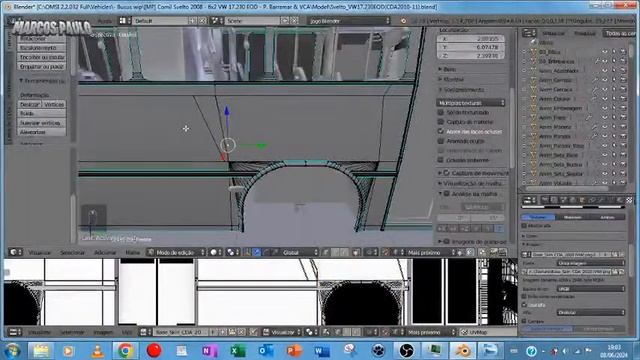Image resolution: width=640 pixels, height=360 pixels.
Task: Toggle the Usar alfa checkbox
Action: click(524, 305)
